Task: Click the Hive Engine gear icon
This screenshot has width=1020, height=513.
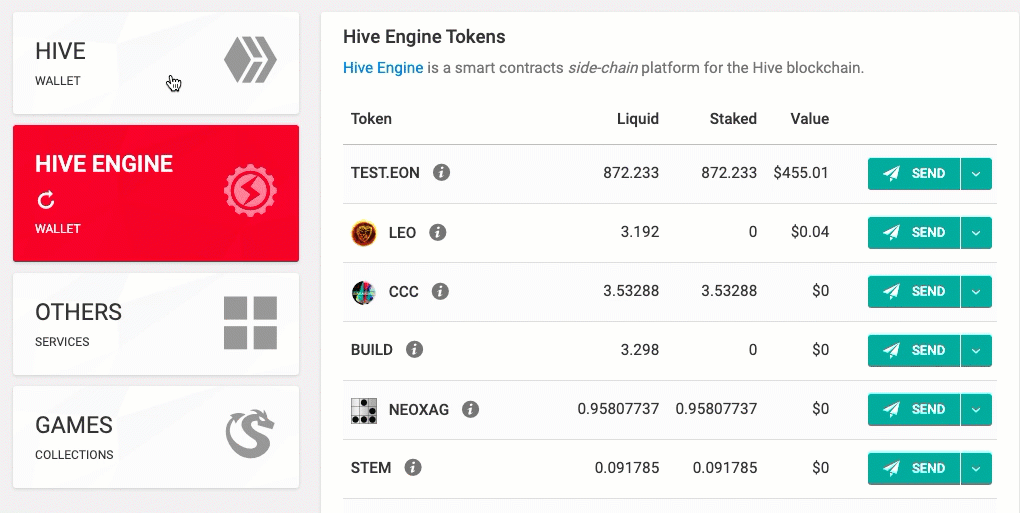Action: [250, 191]
